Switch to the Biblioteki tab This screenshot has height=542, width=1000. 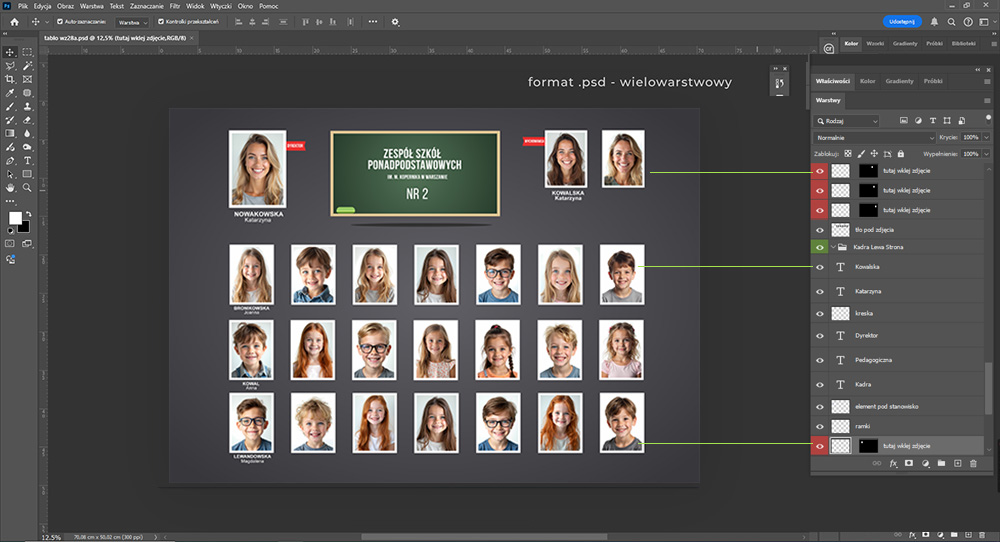[963, 43]
